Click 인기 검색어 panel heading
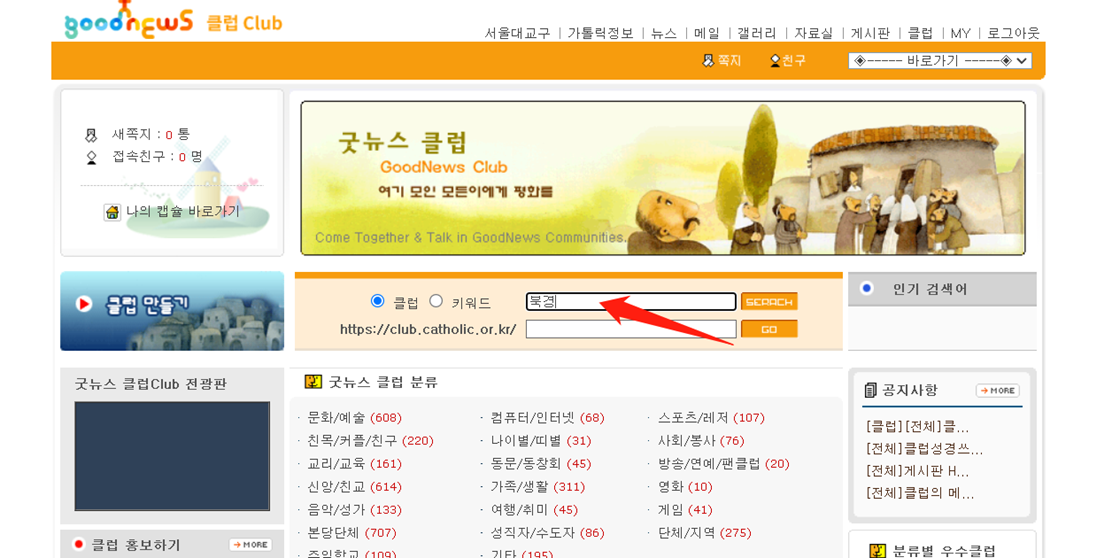Image resolution: width=1112 pixels, height=558 pixels. click(x=929, y=289)
